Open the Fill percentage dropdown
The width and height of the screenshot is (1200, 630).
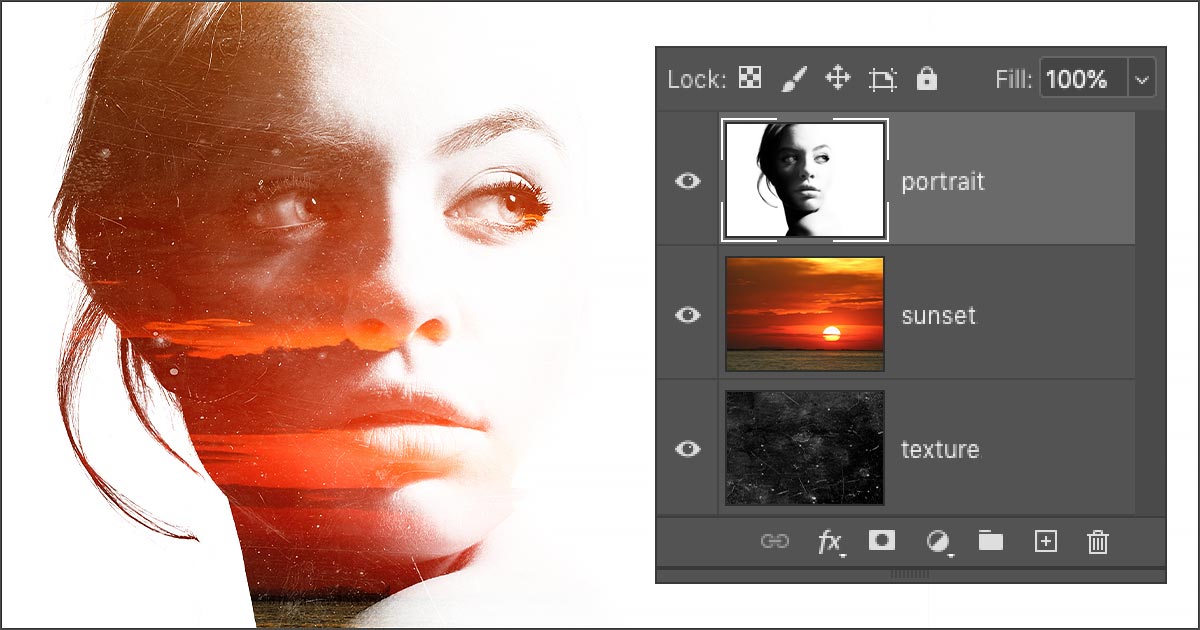(1141, 79)
